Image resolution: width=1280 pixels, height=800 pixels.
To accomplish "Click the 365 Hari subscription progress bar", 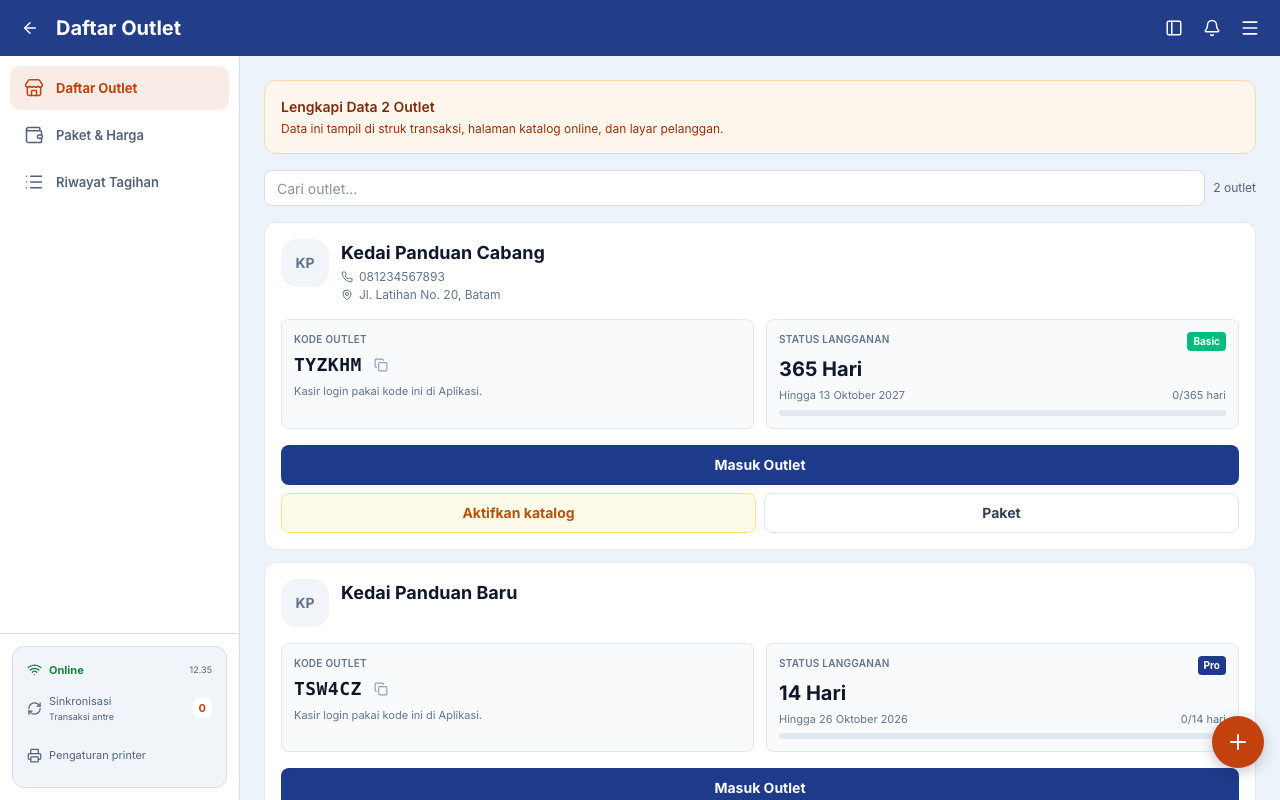I will pyautogui.click(x=1002, y=413).
